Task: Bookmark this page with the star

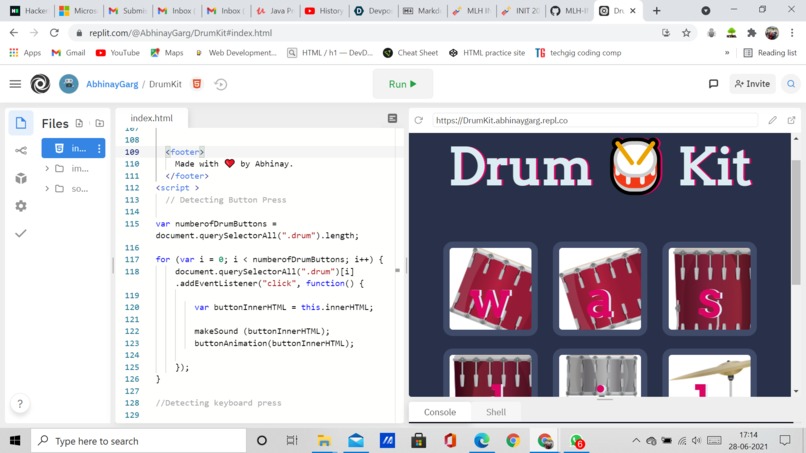Action: pos(686,33)
